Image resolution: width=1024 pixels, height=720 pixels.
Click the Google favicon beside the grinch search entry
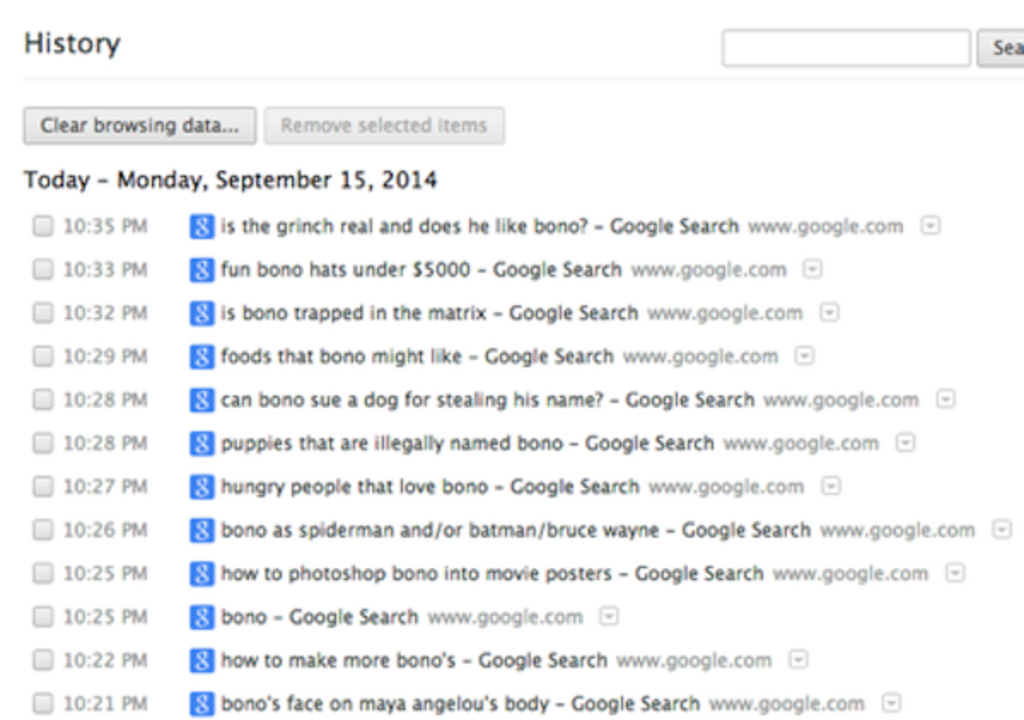pos(202,227)
